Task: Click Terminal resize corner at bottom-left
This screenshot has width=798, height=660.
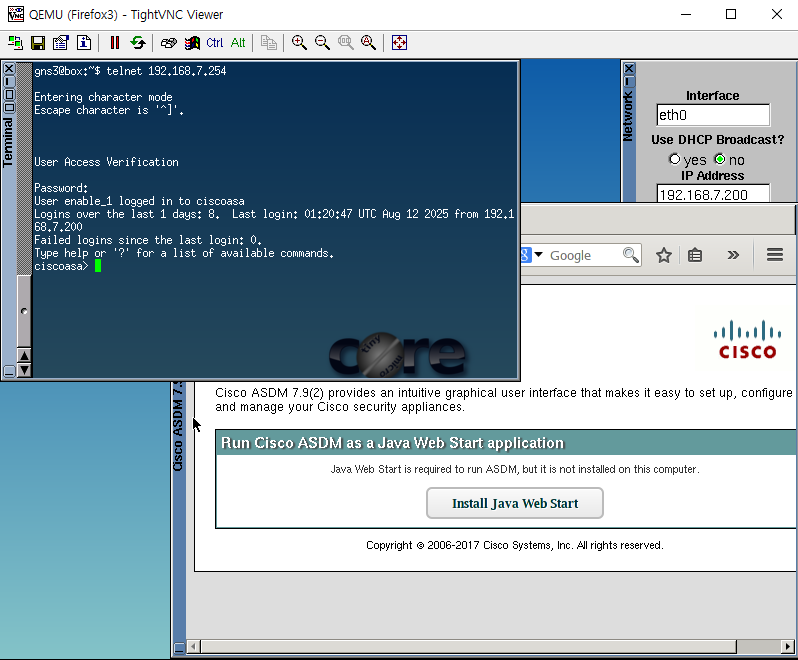Action: tap(9, 371)
